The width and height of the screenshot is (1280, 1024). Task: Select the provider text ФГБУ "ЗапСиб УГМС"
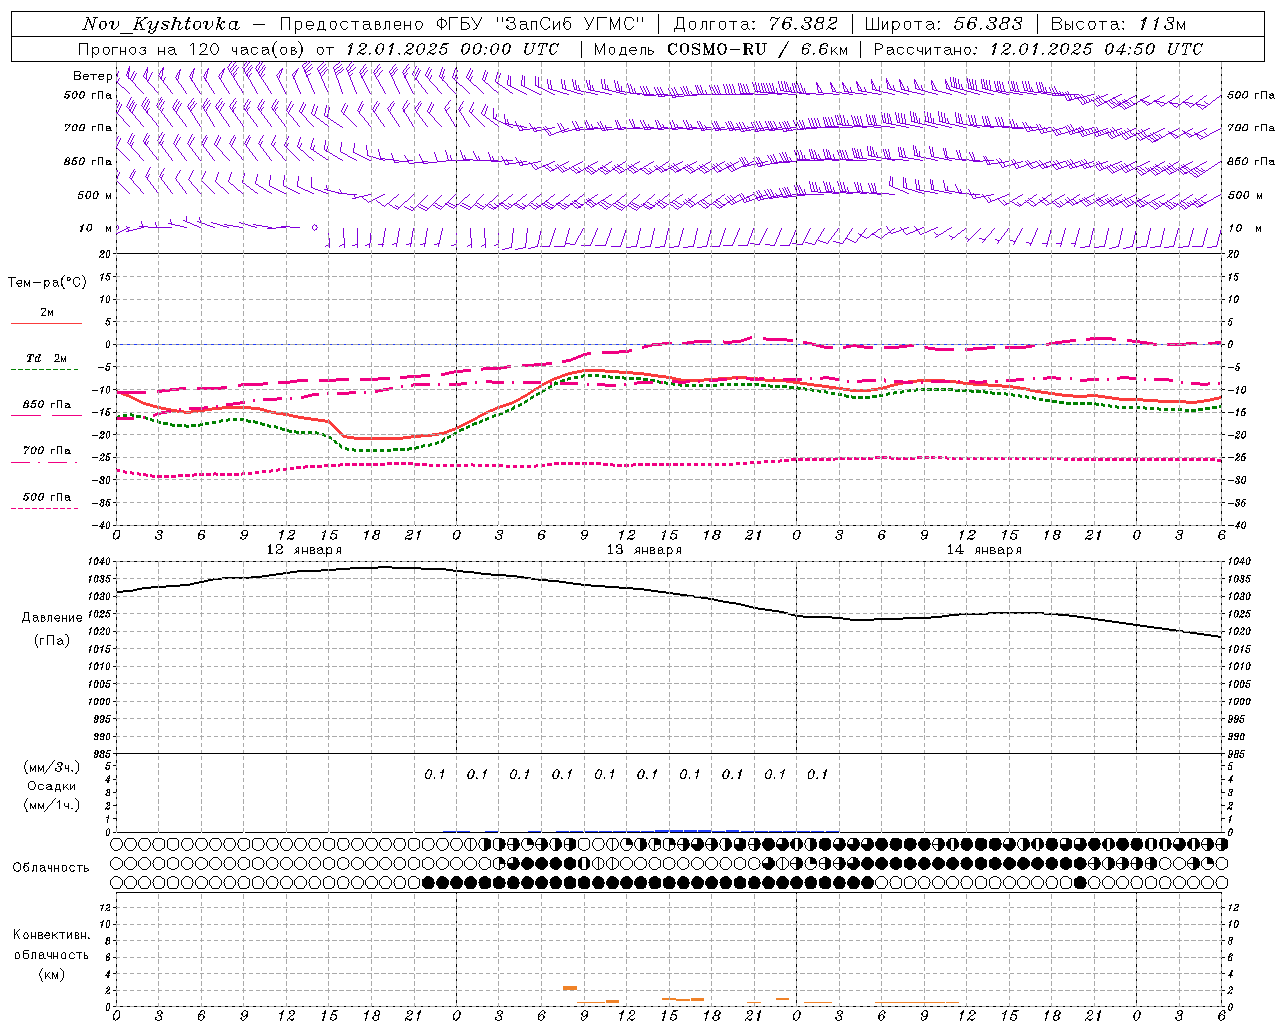coord(541,24)
